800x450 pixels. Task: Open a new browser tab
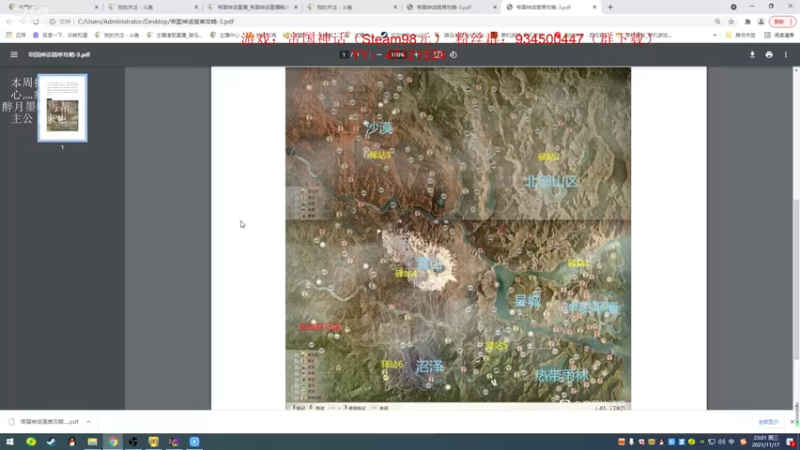tap(610, 7)
